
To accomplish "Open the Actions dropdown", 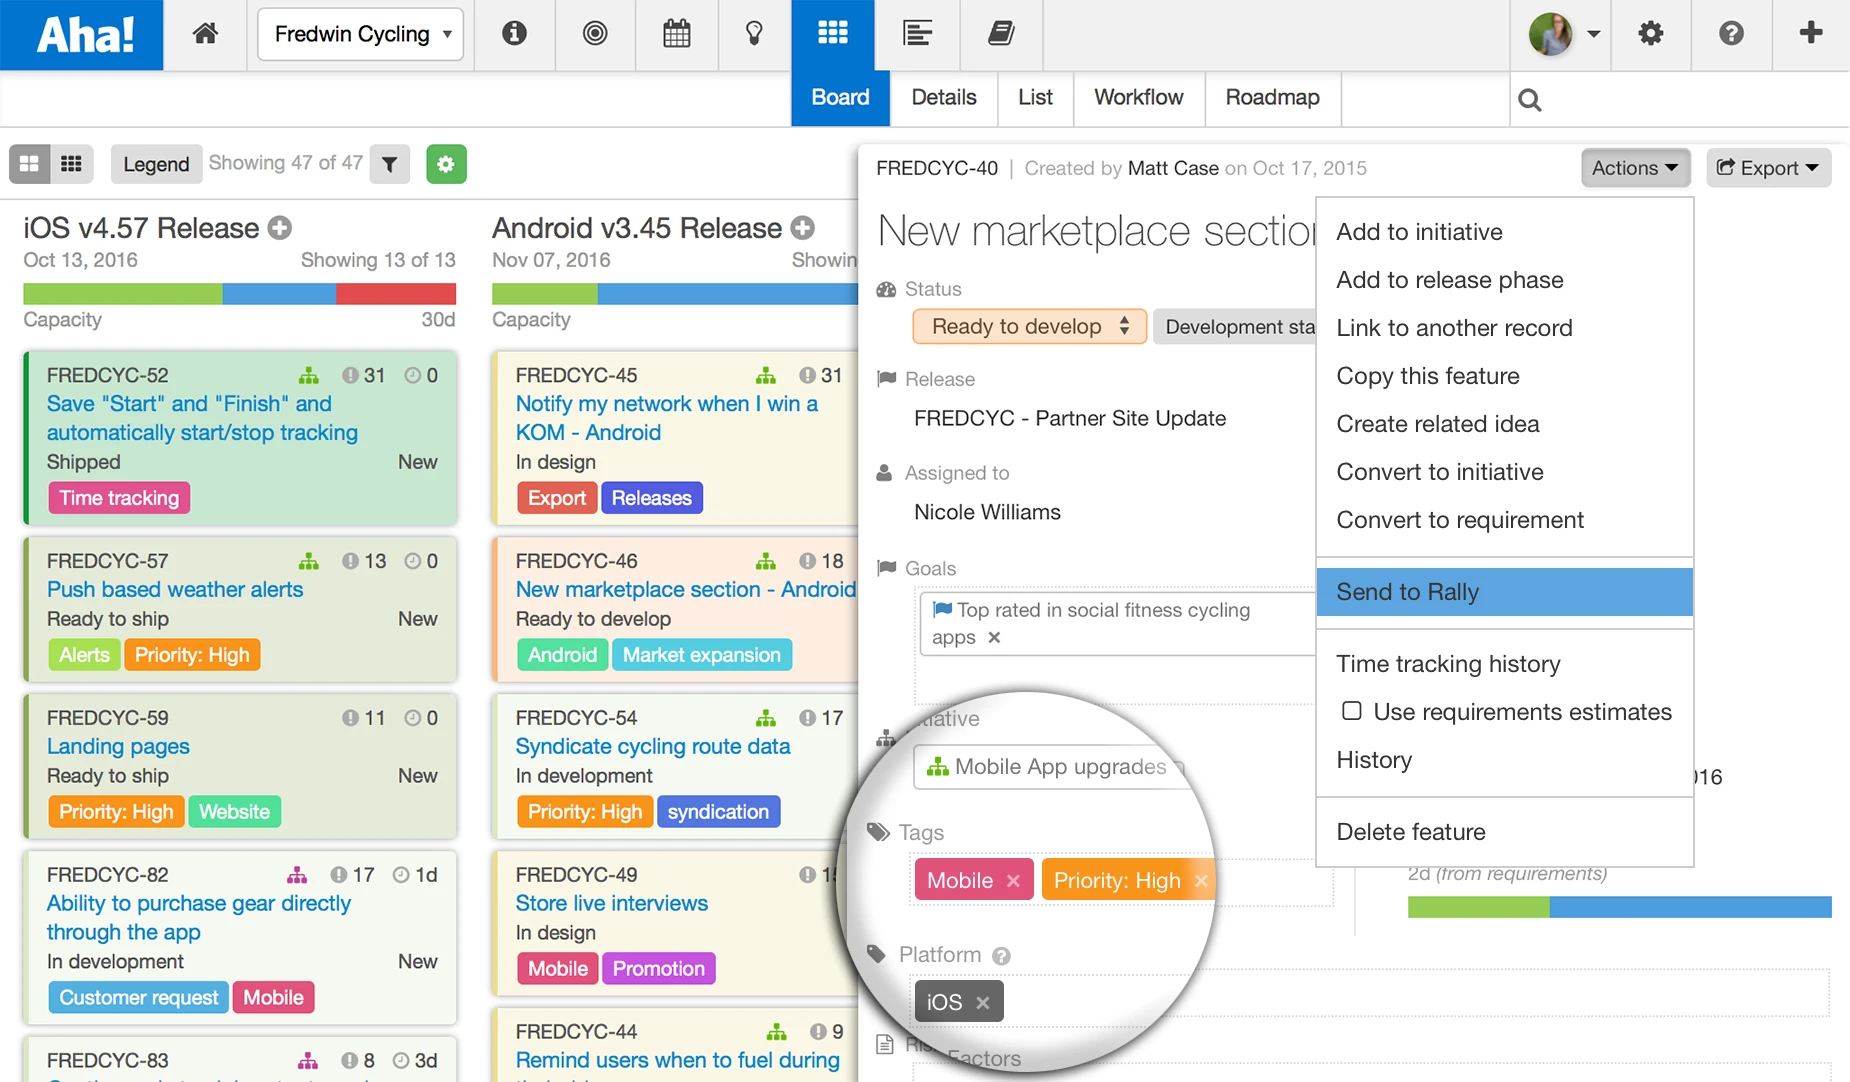I will click(x=1635, y=168).
